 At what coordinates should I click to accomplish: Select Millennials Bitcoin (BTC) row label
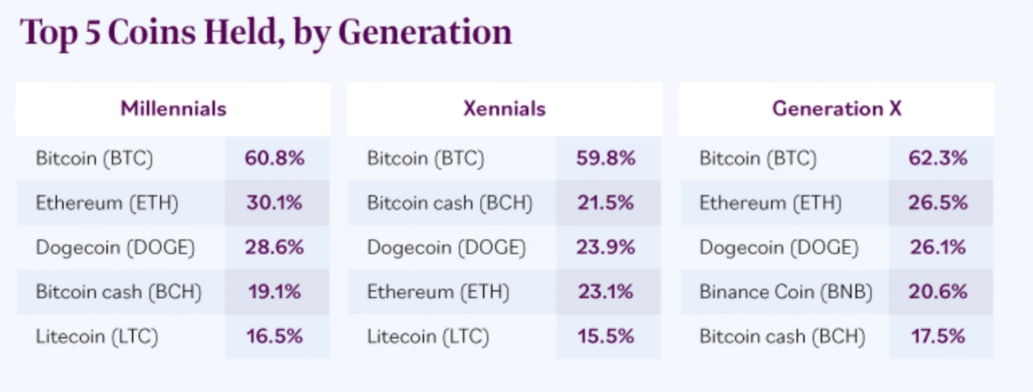coord(94,159)
